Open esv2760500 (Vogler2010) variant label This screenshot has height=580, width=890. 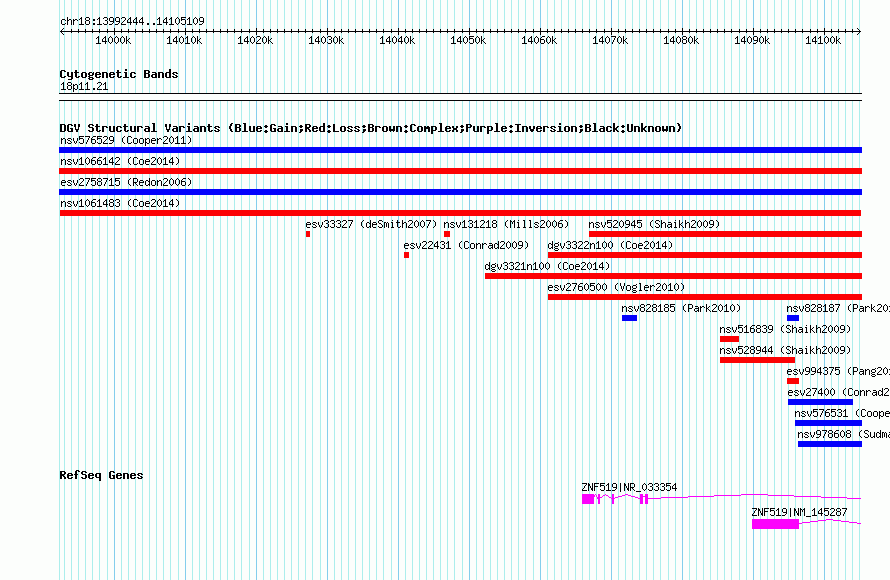tap(616, 287)
